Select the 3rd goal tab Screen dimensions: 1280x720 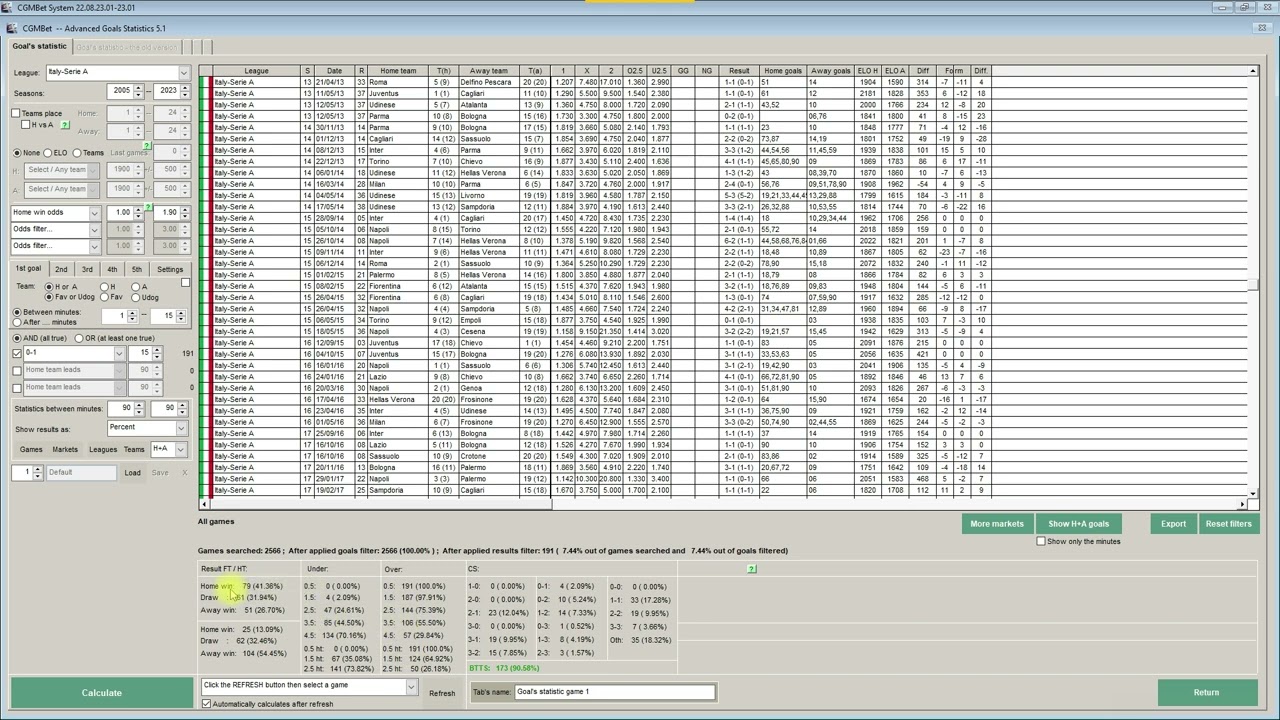pos(87,269)
